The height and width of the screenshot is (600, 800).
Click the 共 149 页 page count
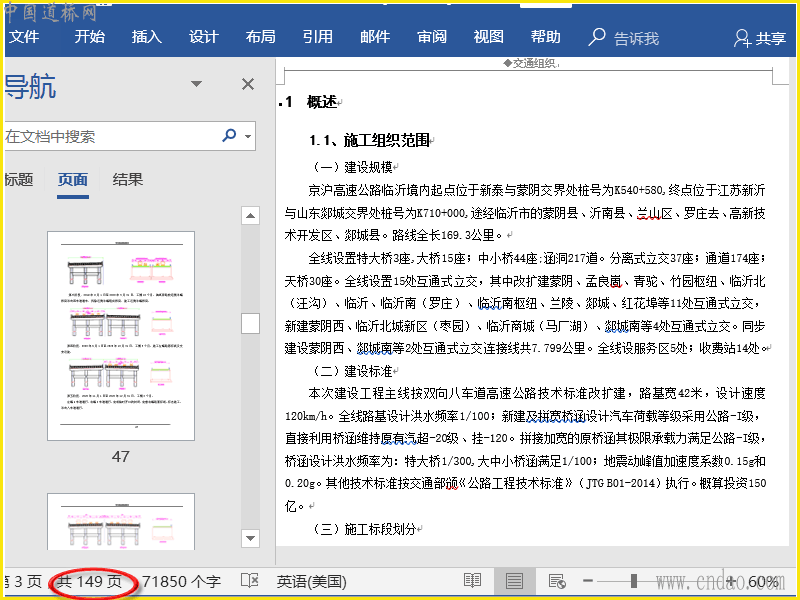[x=90, y=581]
